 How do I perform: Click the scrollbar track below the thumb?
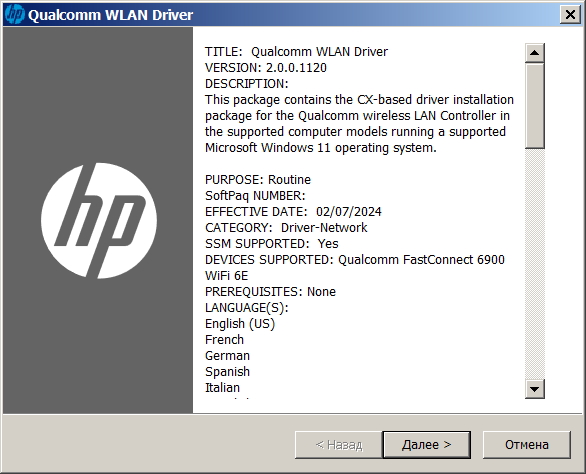534,264
